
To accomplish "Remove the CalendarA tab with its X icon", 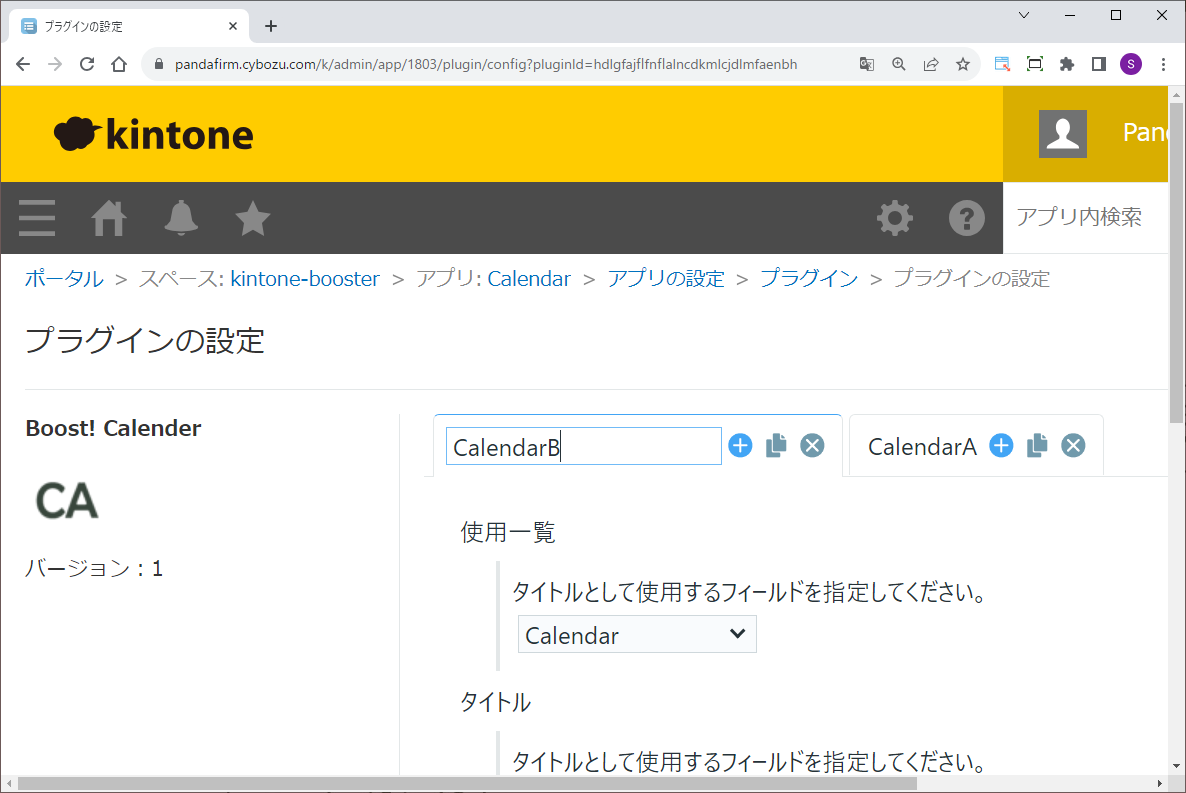I will 1073,446.
